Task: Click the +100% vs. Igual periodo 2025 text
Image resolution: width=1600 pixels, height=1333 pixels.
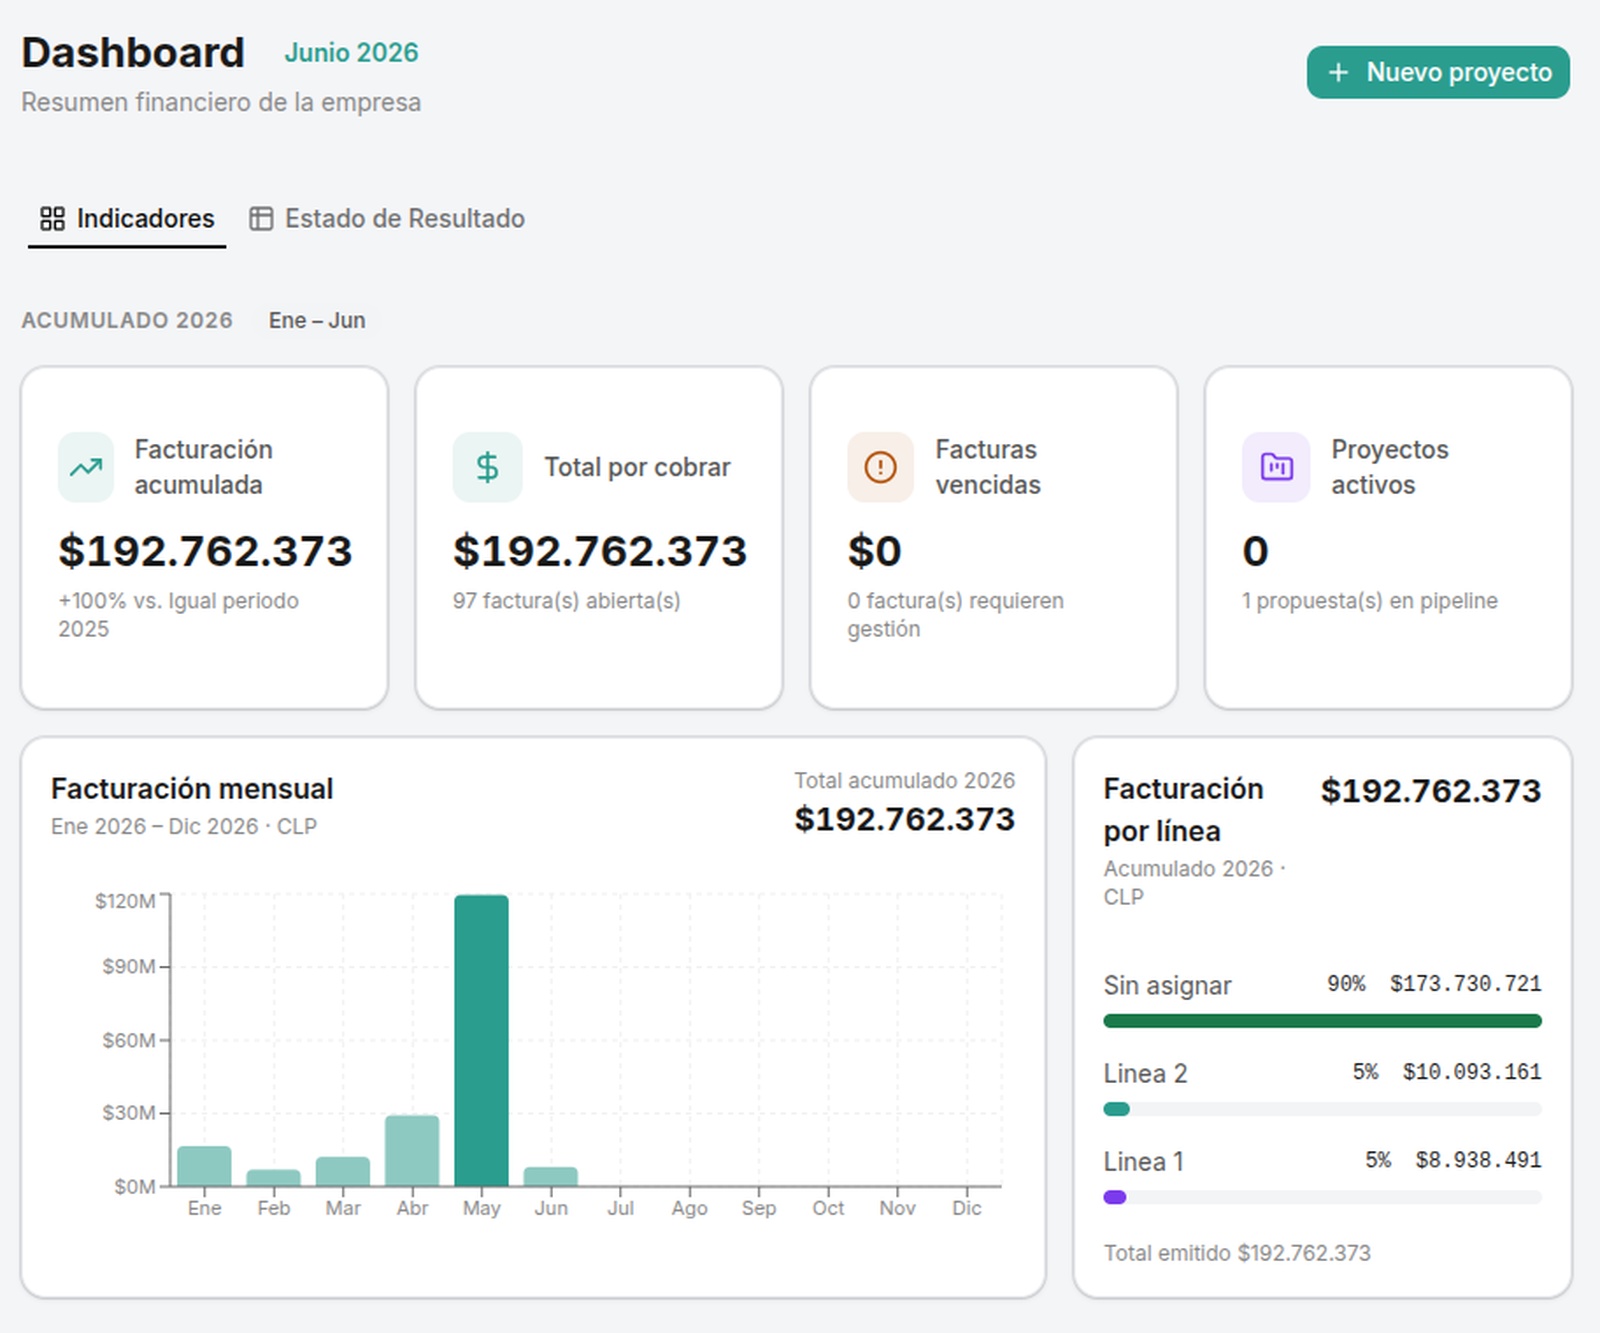Action: pyautogui.click(x=178, y=615)
